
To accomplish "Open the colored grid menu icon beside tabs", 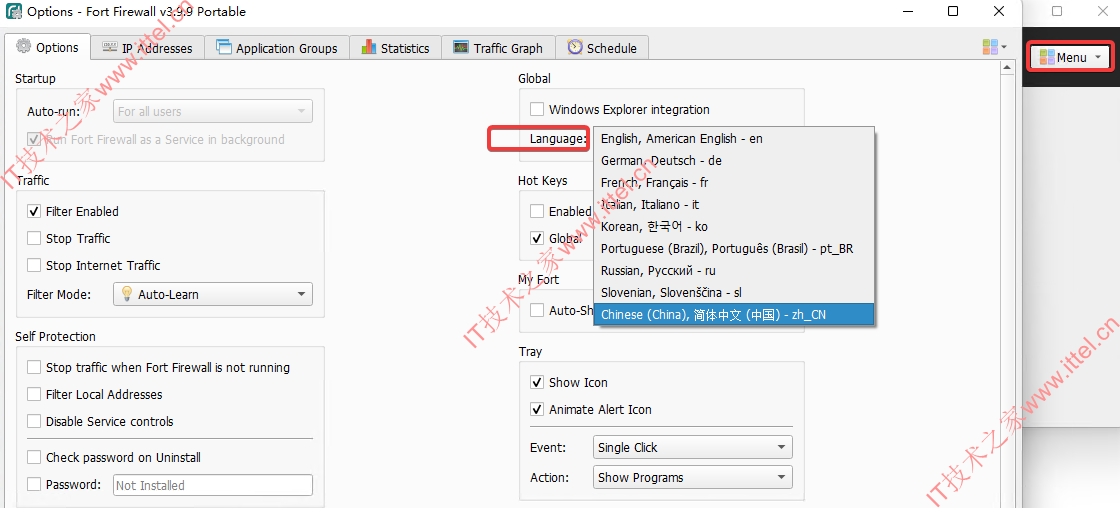I will 994,46.
